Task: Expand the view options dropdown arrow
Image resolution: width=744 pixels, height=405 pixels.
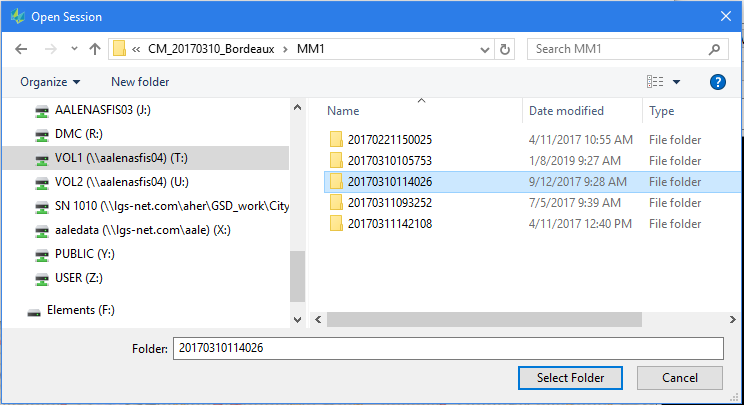Action: (677, 82)
